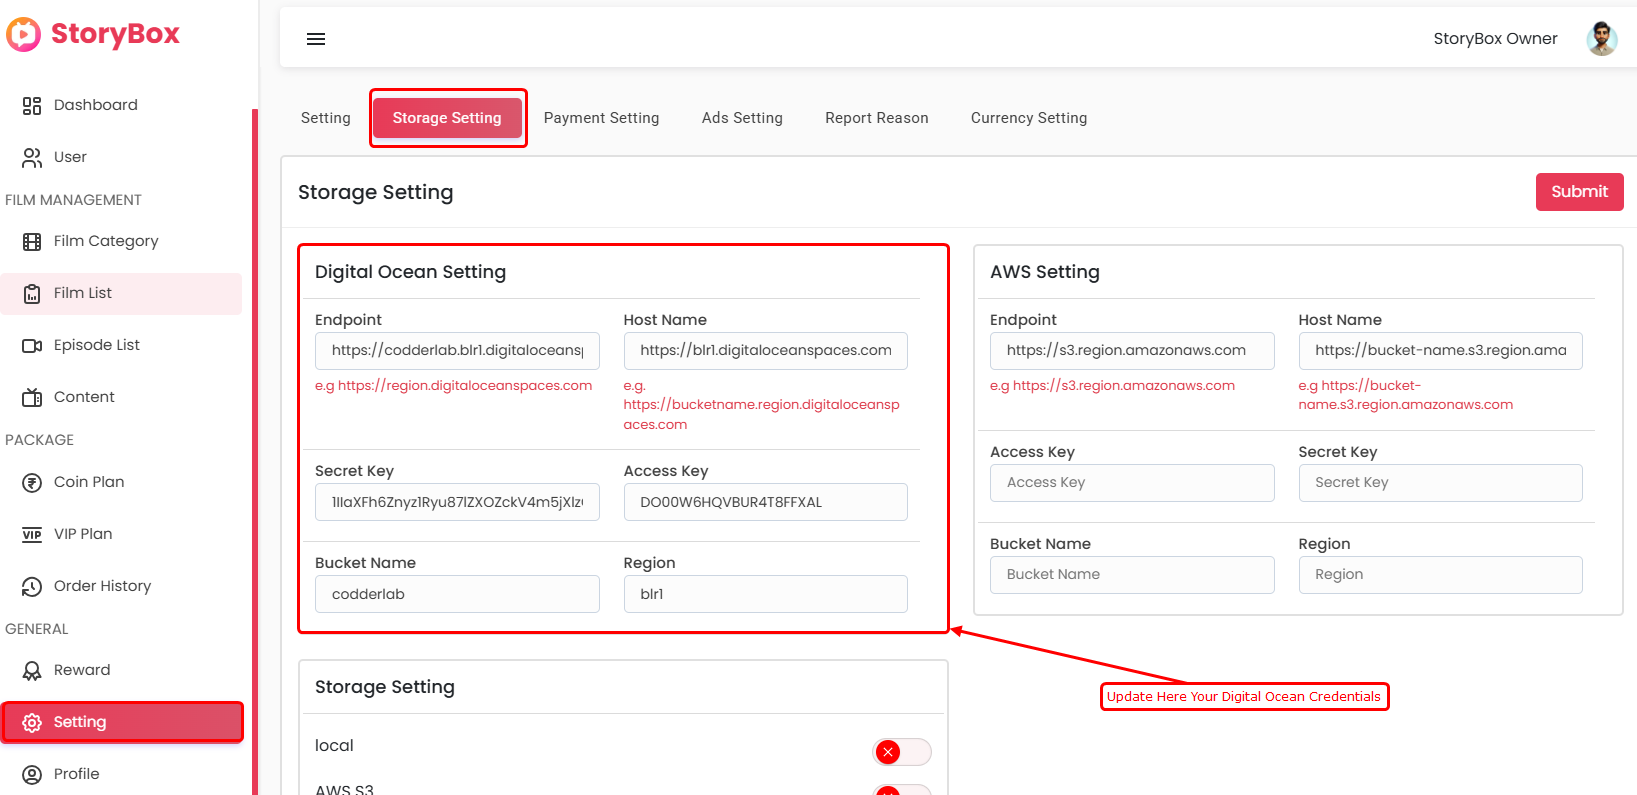Click the User icon in sidebar

32,157
